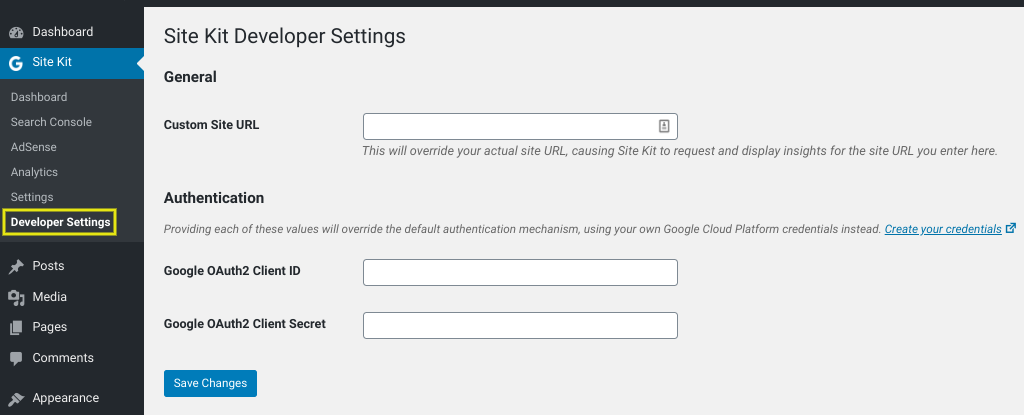Screen dimensions: 1024x415
Task: Click the Google OAuth2 Client ID field
Action: point(520,272)
